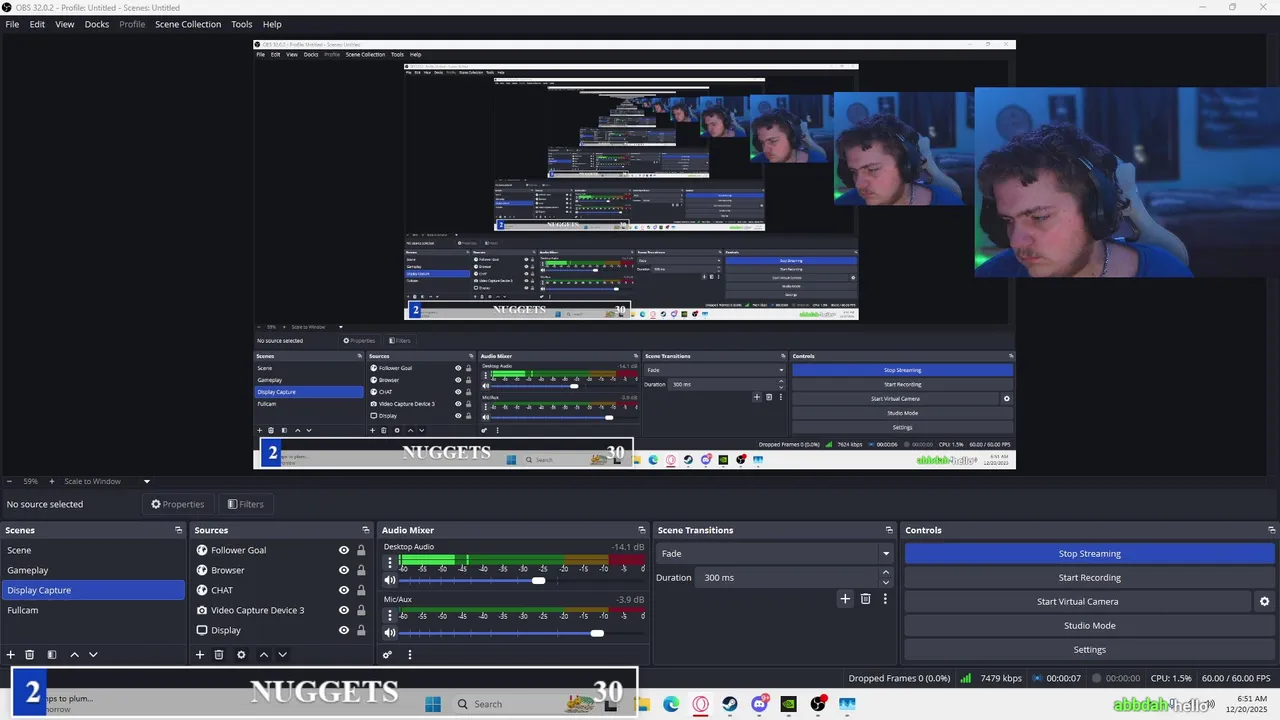Open the Tools menu
This screenshot has width=1280, height=720.
[242, 24]
